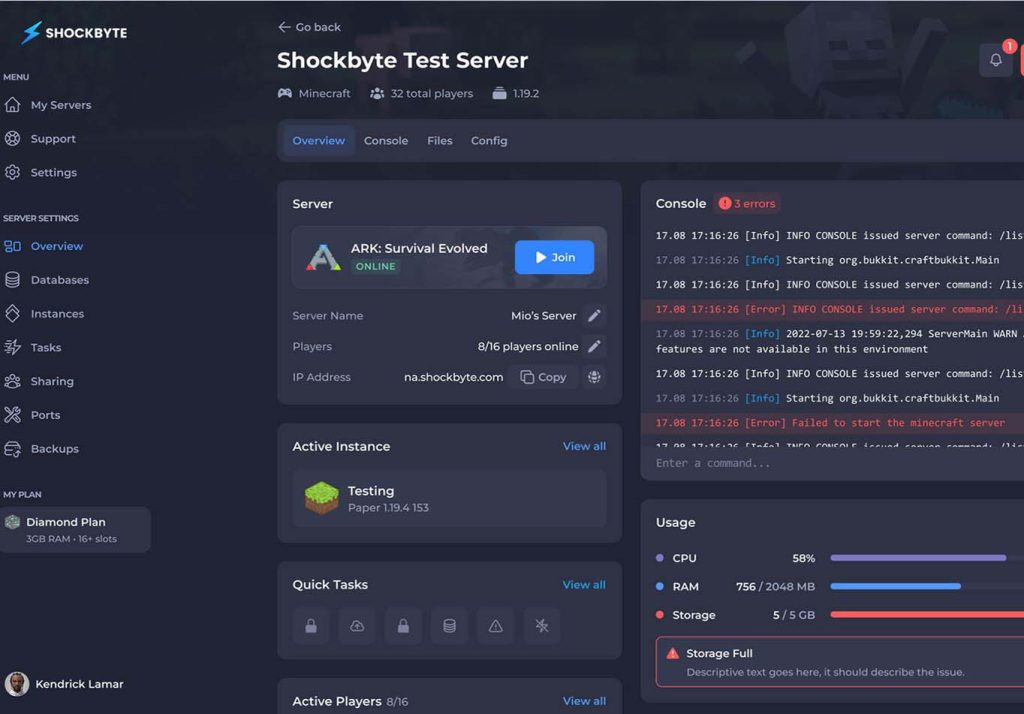Click the CPU usage bar
The image size is (1024, 714).
(x=927, y=558)
